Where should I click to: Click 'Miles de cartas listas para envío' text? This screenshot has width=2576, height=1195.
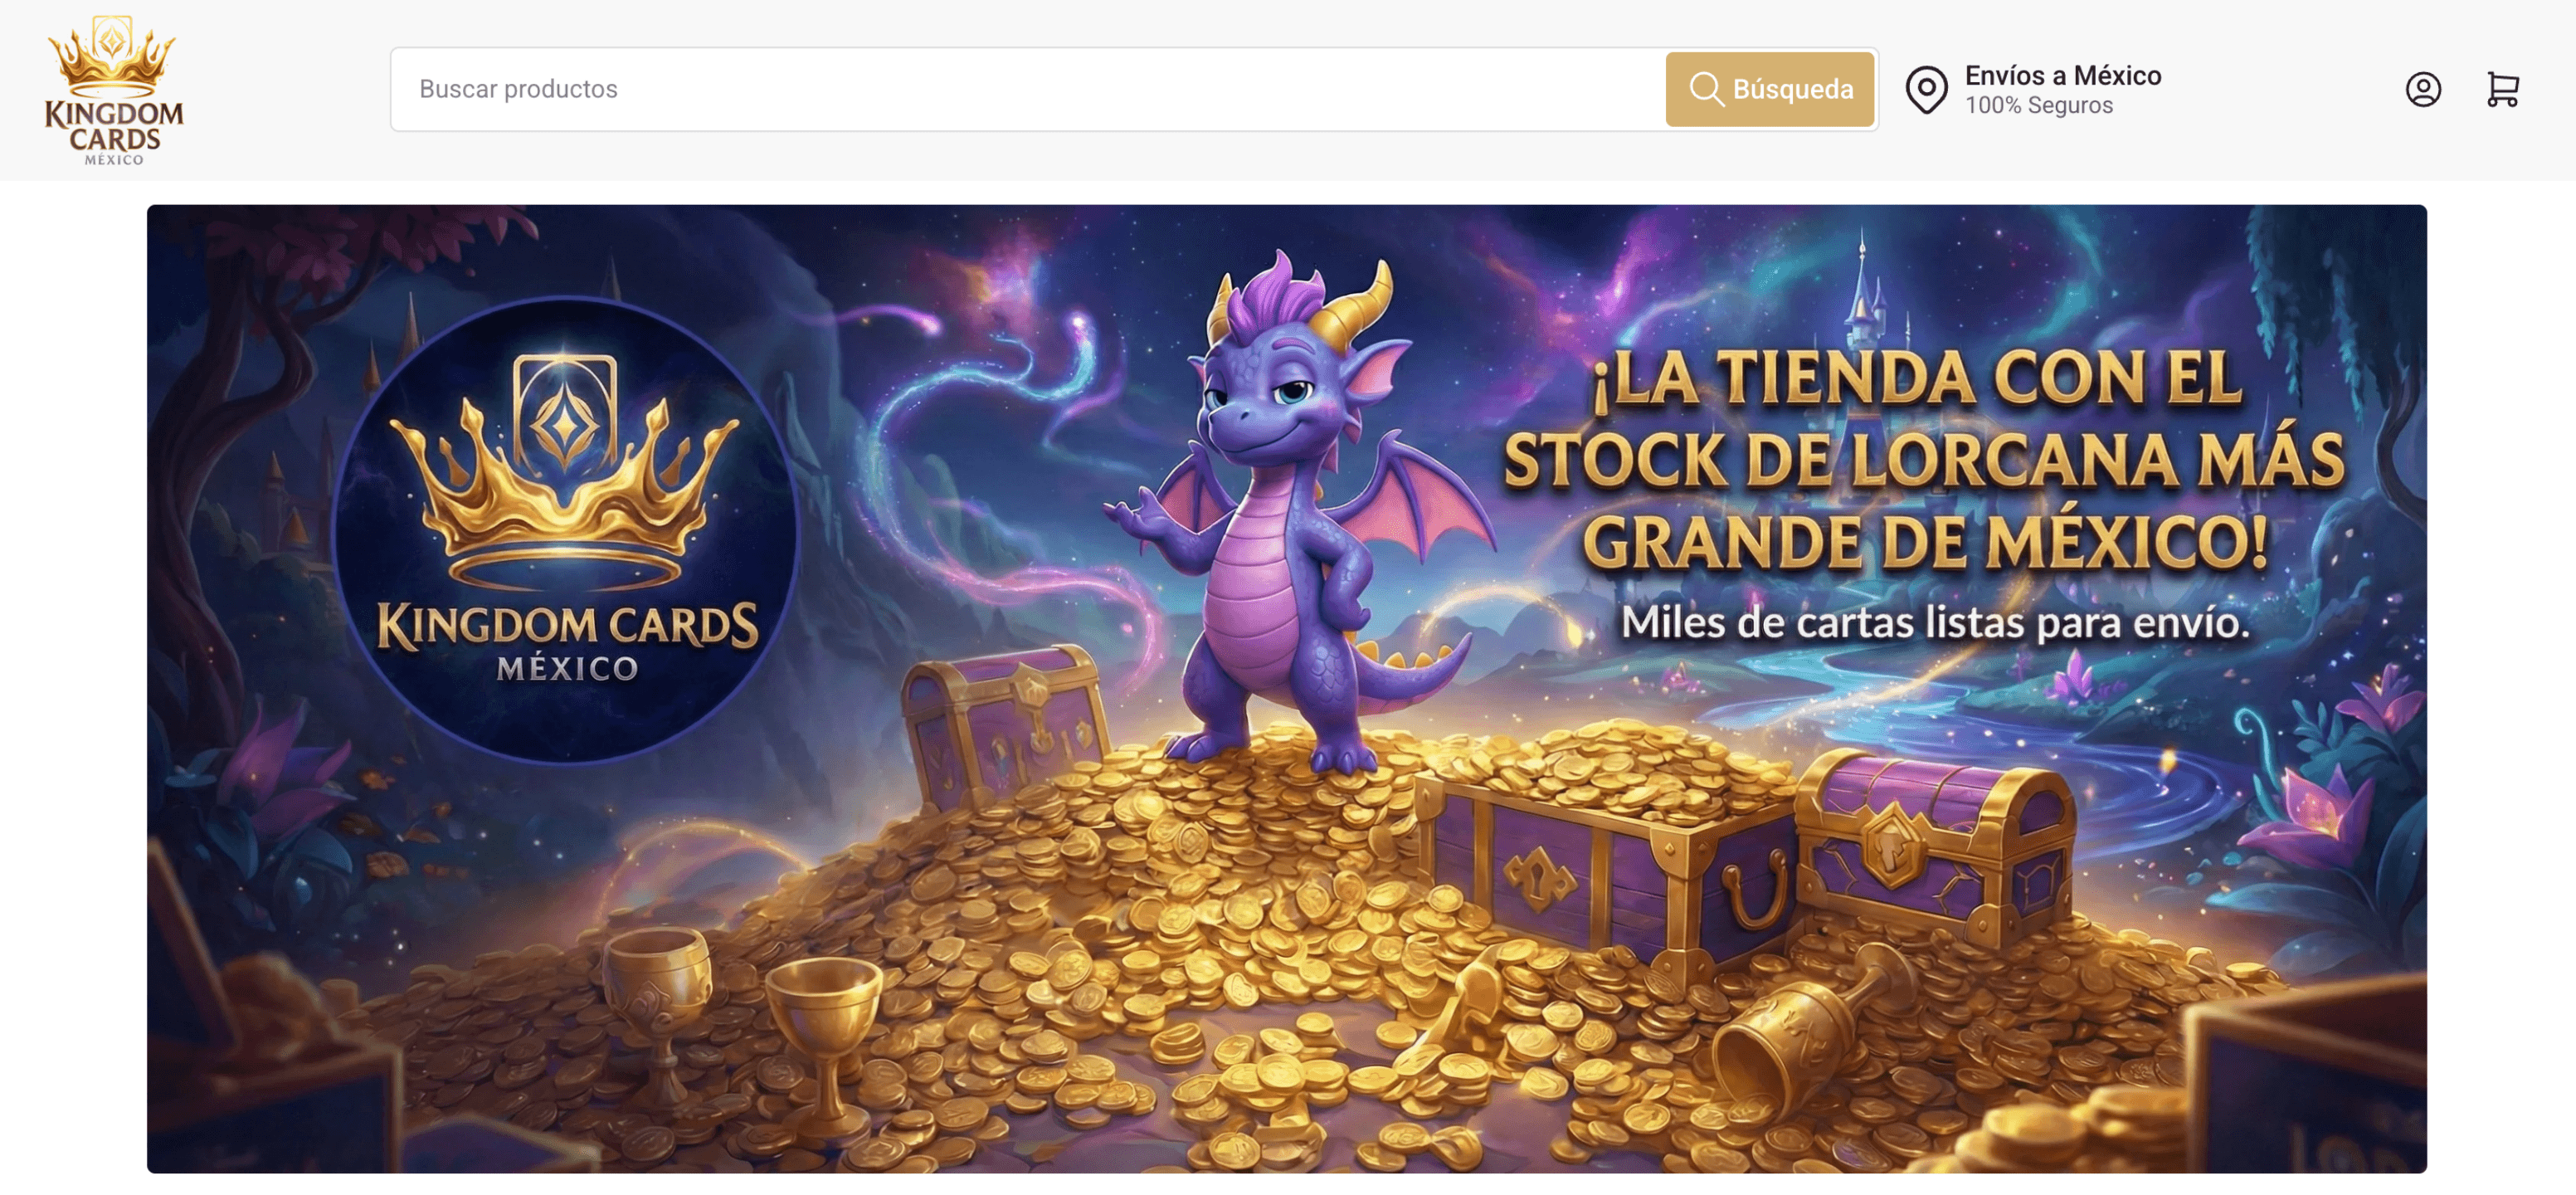point(1934,622)
